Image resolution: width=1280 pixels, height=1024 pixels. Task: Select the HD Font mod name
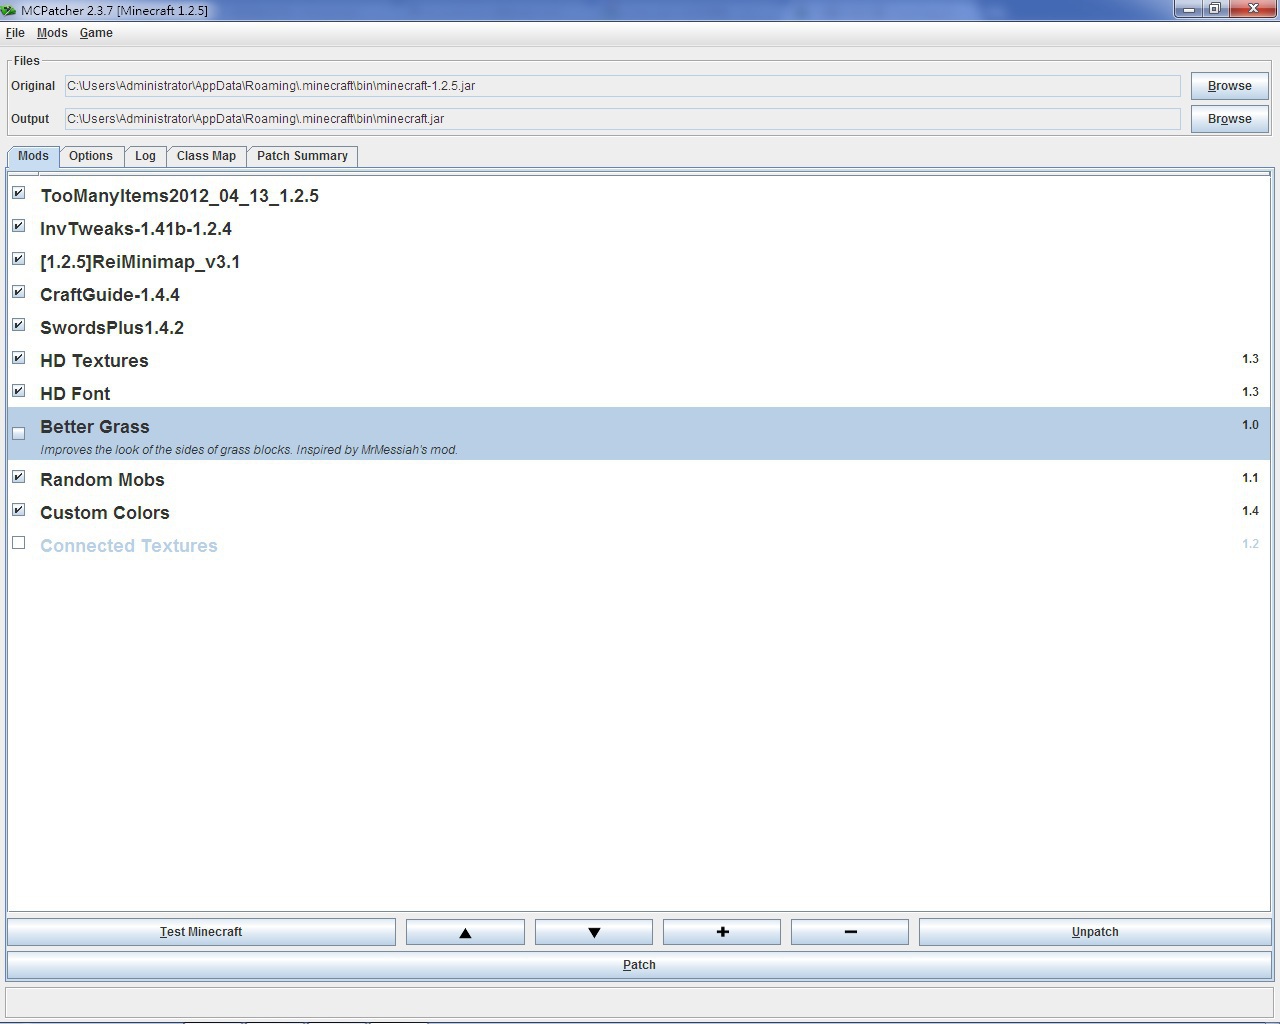point(75,394)
